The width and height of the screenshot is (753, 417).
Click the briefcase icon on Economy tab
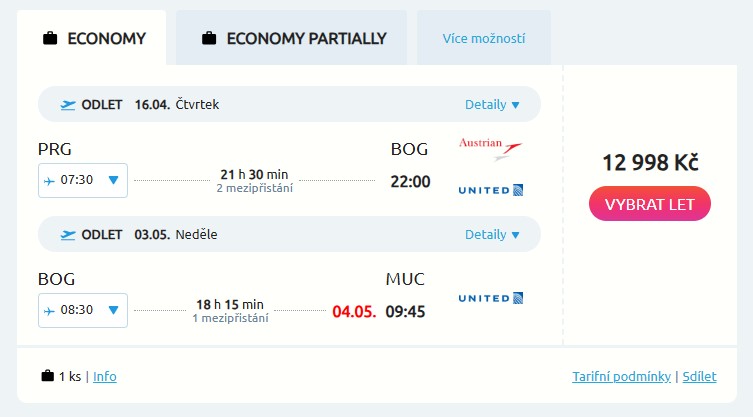click(49, 39)
